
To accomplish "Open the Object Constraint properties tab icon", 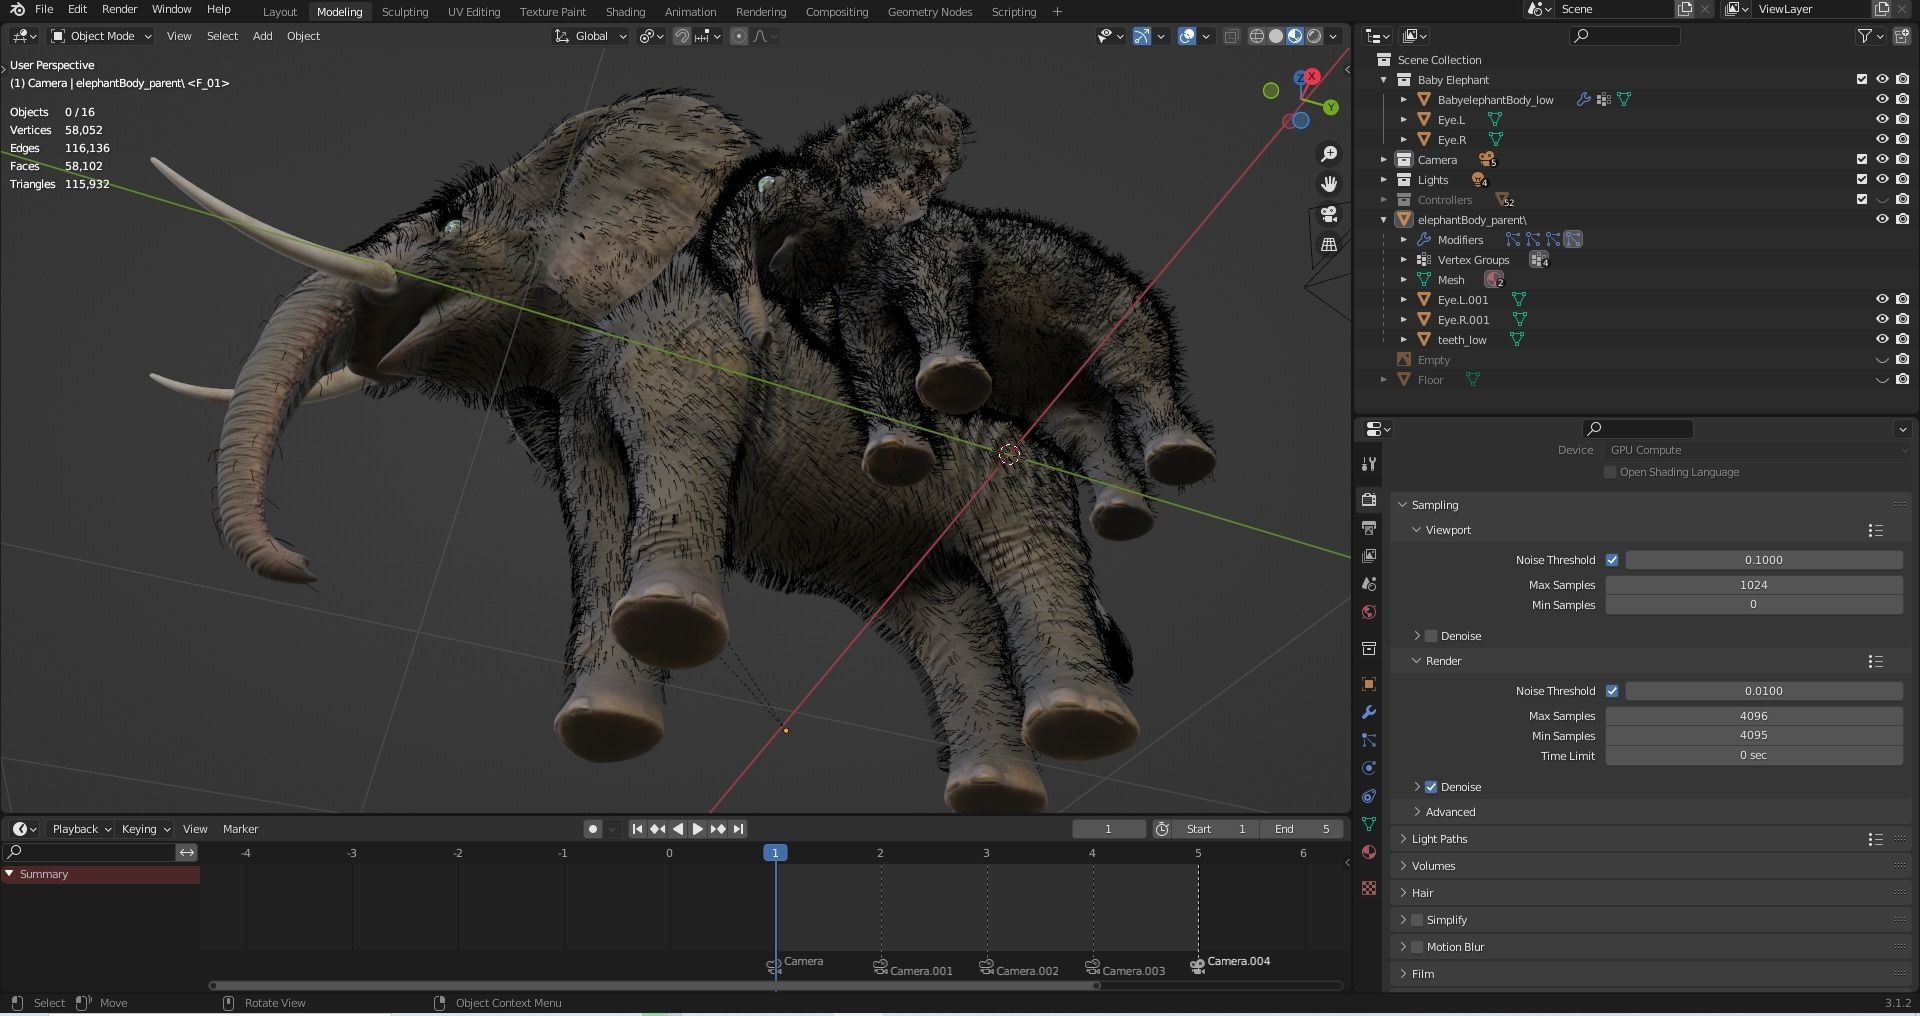I will coord(1369,797).
